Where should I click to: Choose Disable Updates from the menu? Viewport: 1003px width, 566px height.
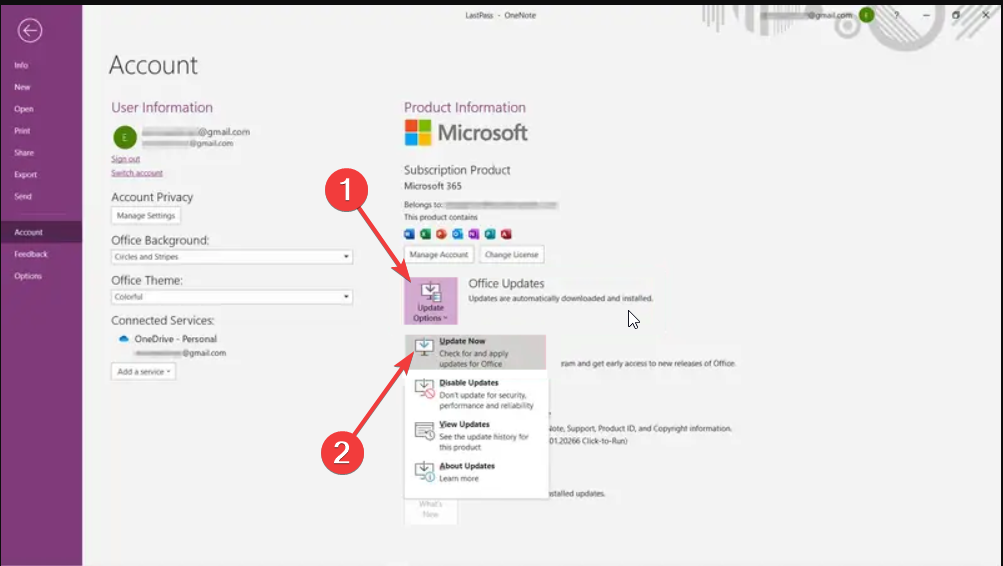click(x=475, y=394)
